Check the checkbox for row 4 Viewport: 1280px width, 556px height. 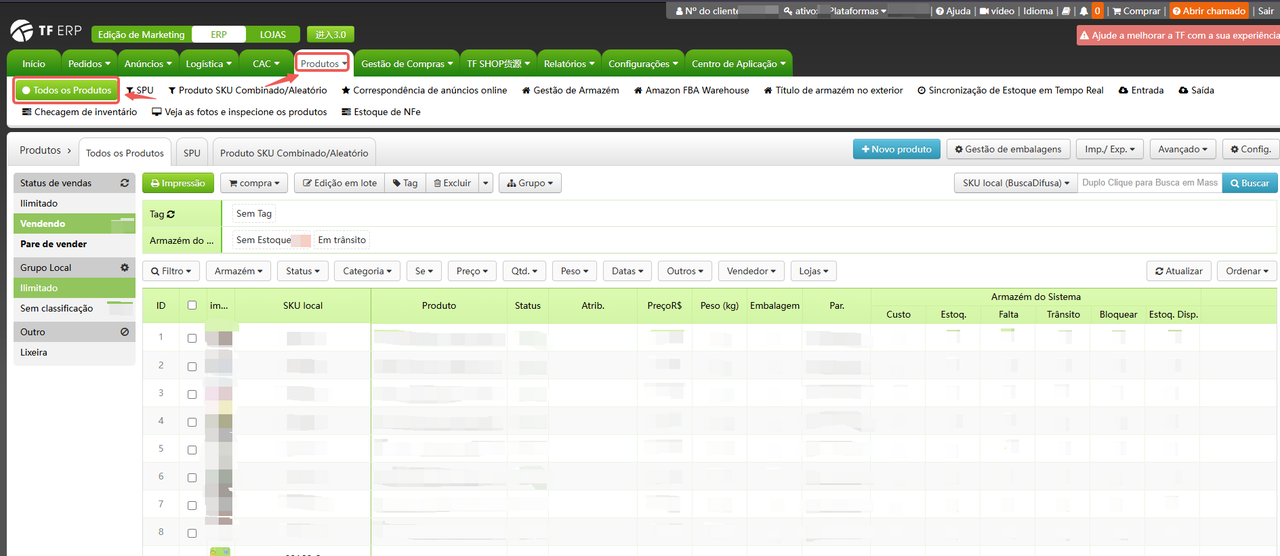(x=192, y=422)
